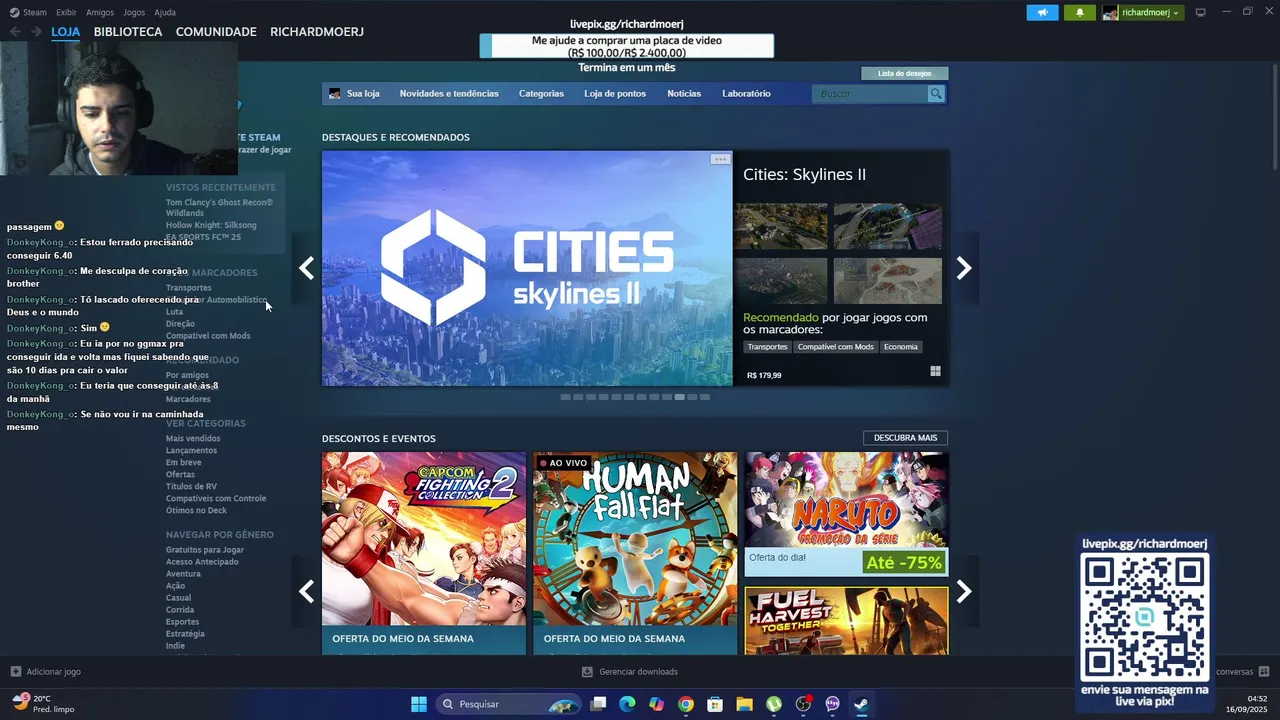
Task: Click the search magnifier in the store
Action: click(936, 93)
